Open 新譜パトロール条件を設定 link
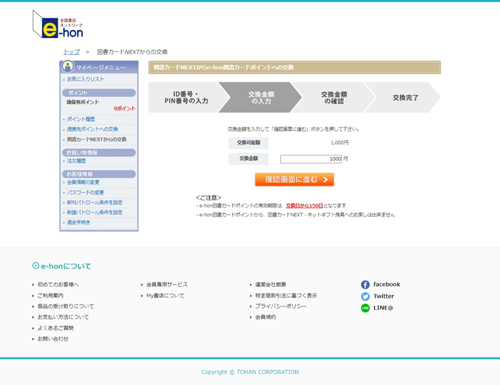500x385 pixels. pyautogui.click(x=94, y=212)
